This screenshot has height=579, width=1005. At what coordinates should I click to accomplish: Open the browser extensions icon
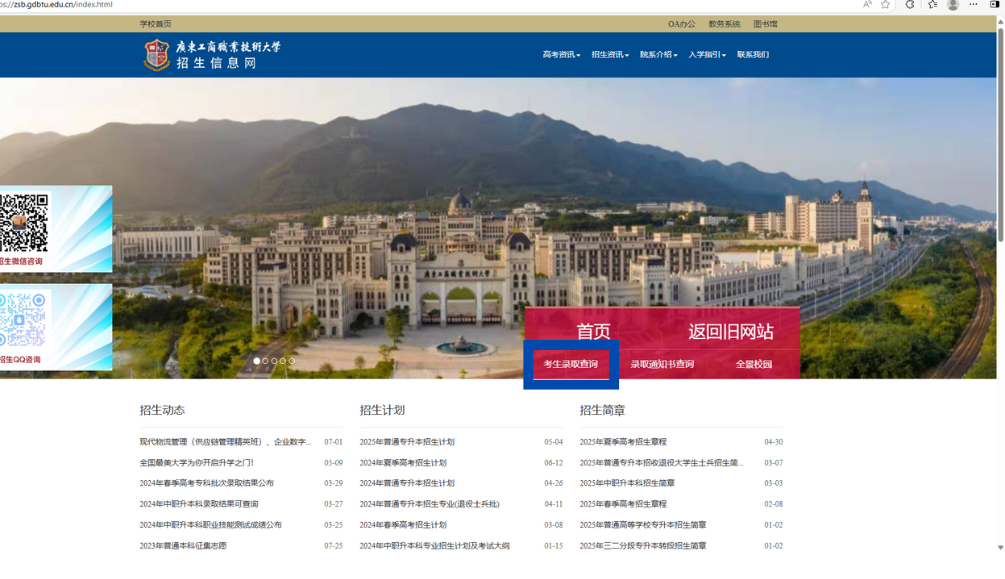pyautogui.click(x=910, y=5)
